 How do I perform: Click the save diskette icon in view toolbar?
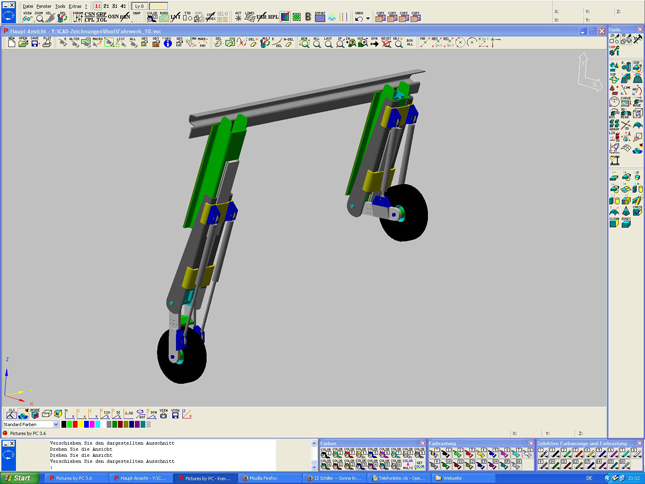35,43
